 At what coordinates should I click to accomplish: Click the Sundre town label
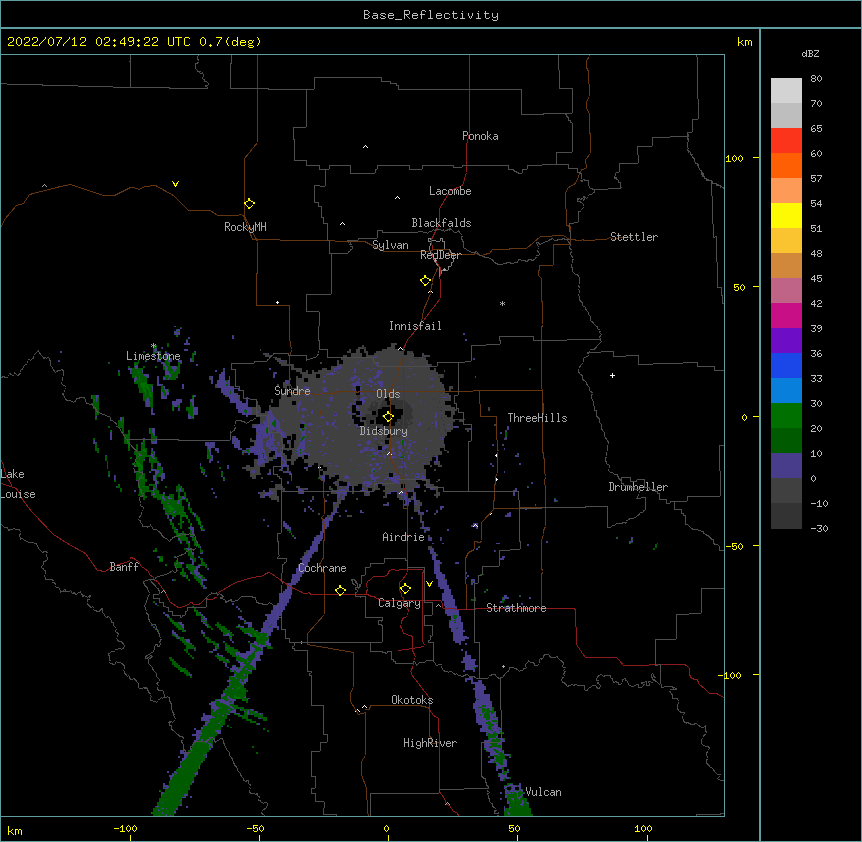click(x=292, y=391)
